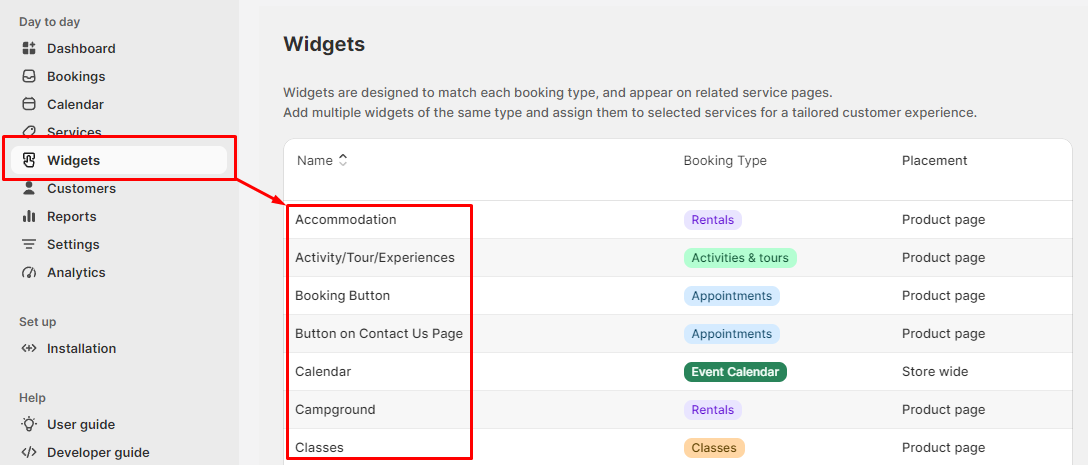Click the Classes booking type badge
The width and height of the screenshot is (1088, 465).
tap(714, 448)
